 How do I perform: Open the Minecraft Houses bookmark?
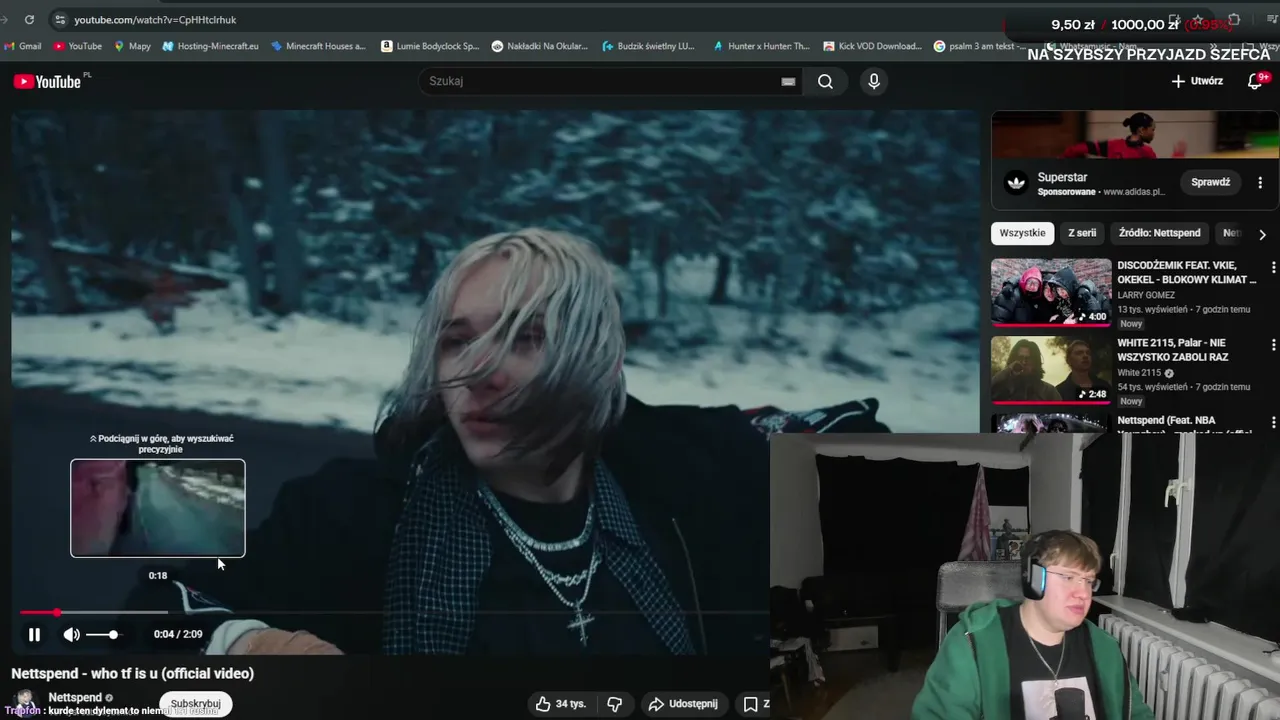coord(318,46)
